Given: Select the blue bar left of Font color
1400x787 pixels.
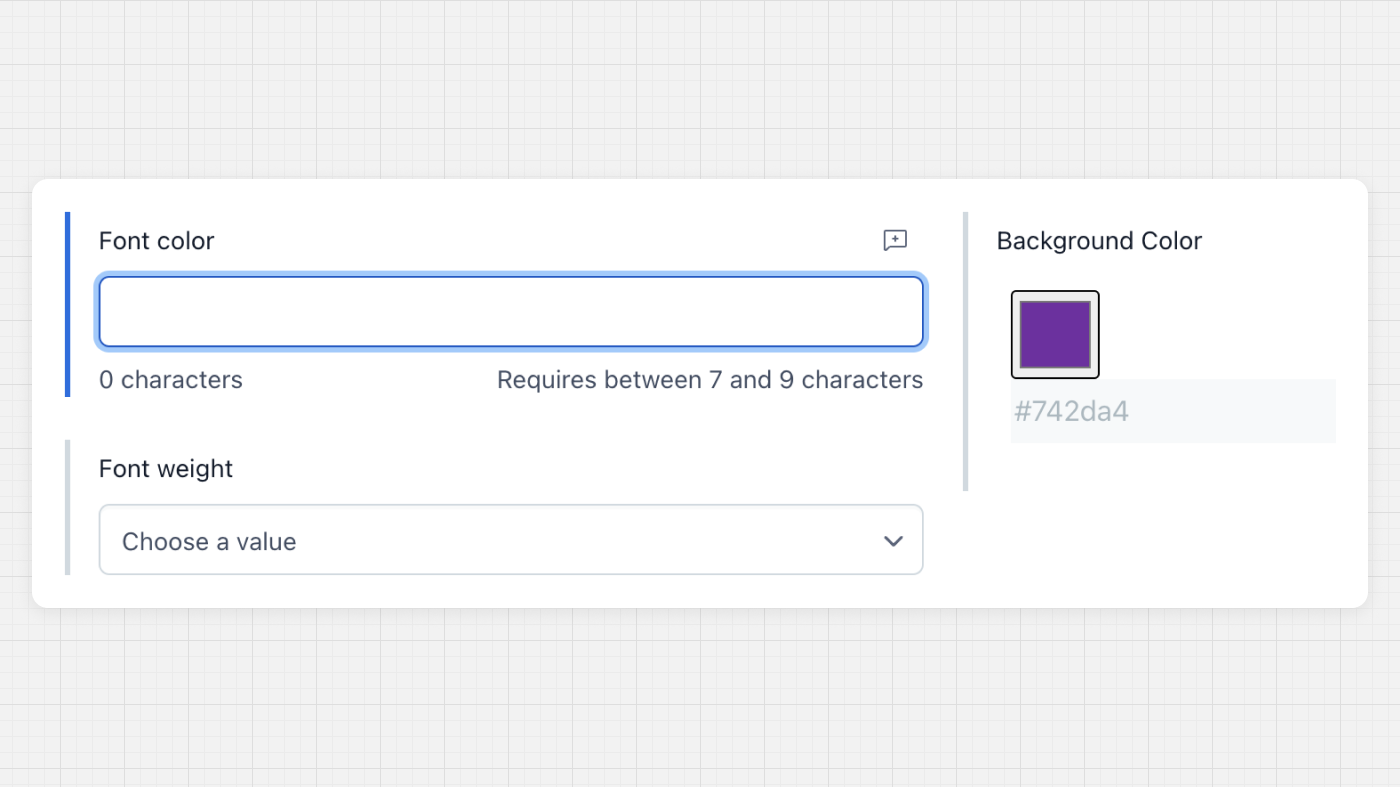Looking at the screenshot, I should (67, 304).
